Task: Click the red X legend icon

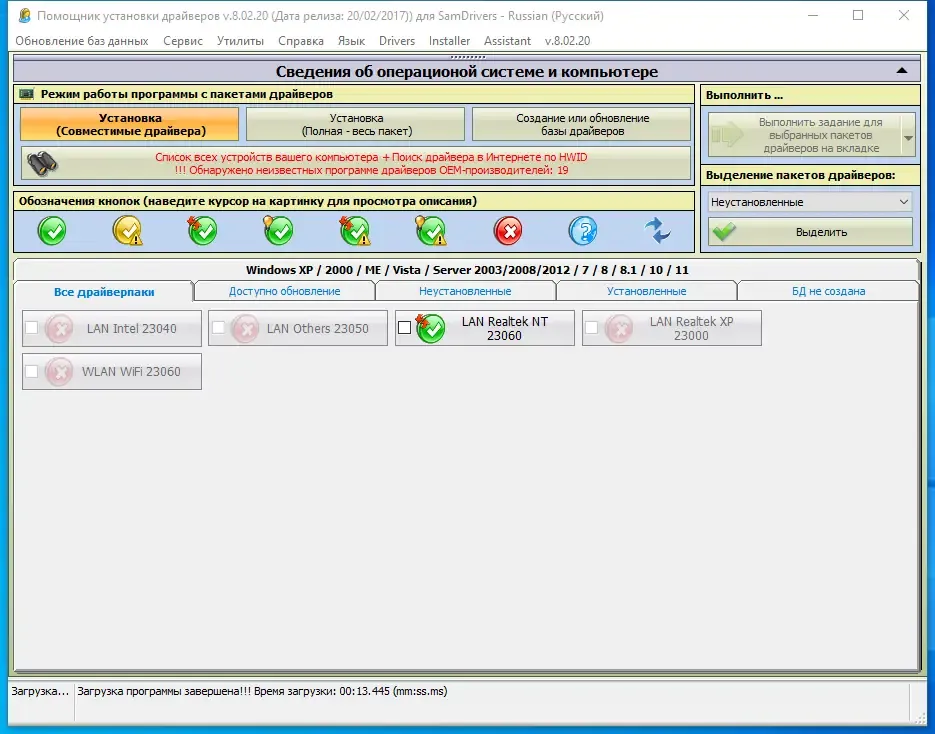Action: click(508, 231)
